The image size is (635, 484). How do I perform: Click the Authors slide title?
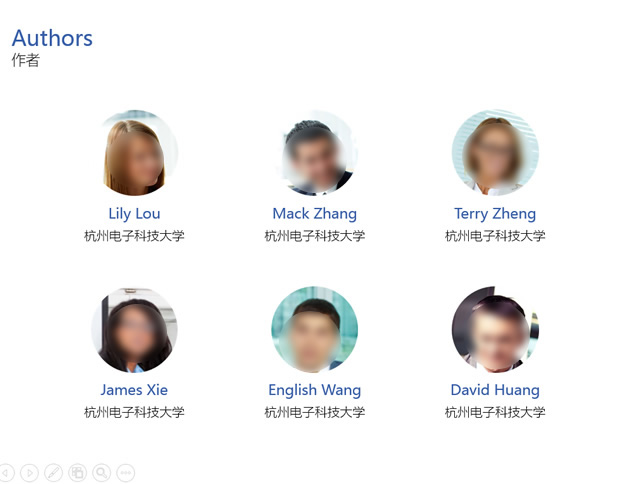52,38
